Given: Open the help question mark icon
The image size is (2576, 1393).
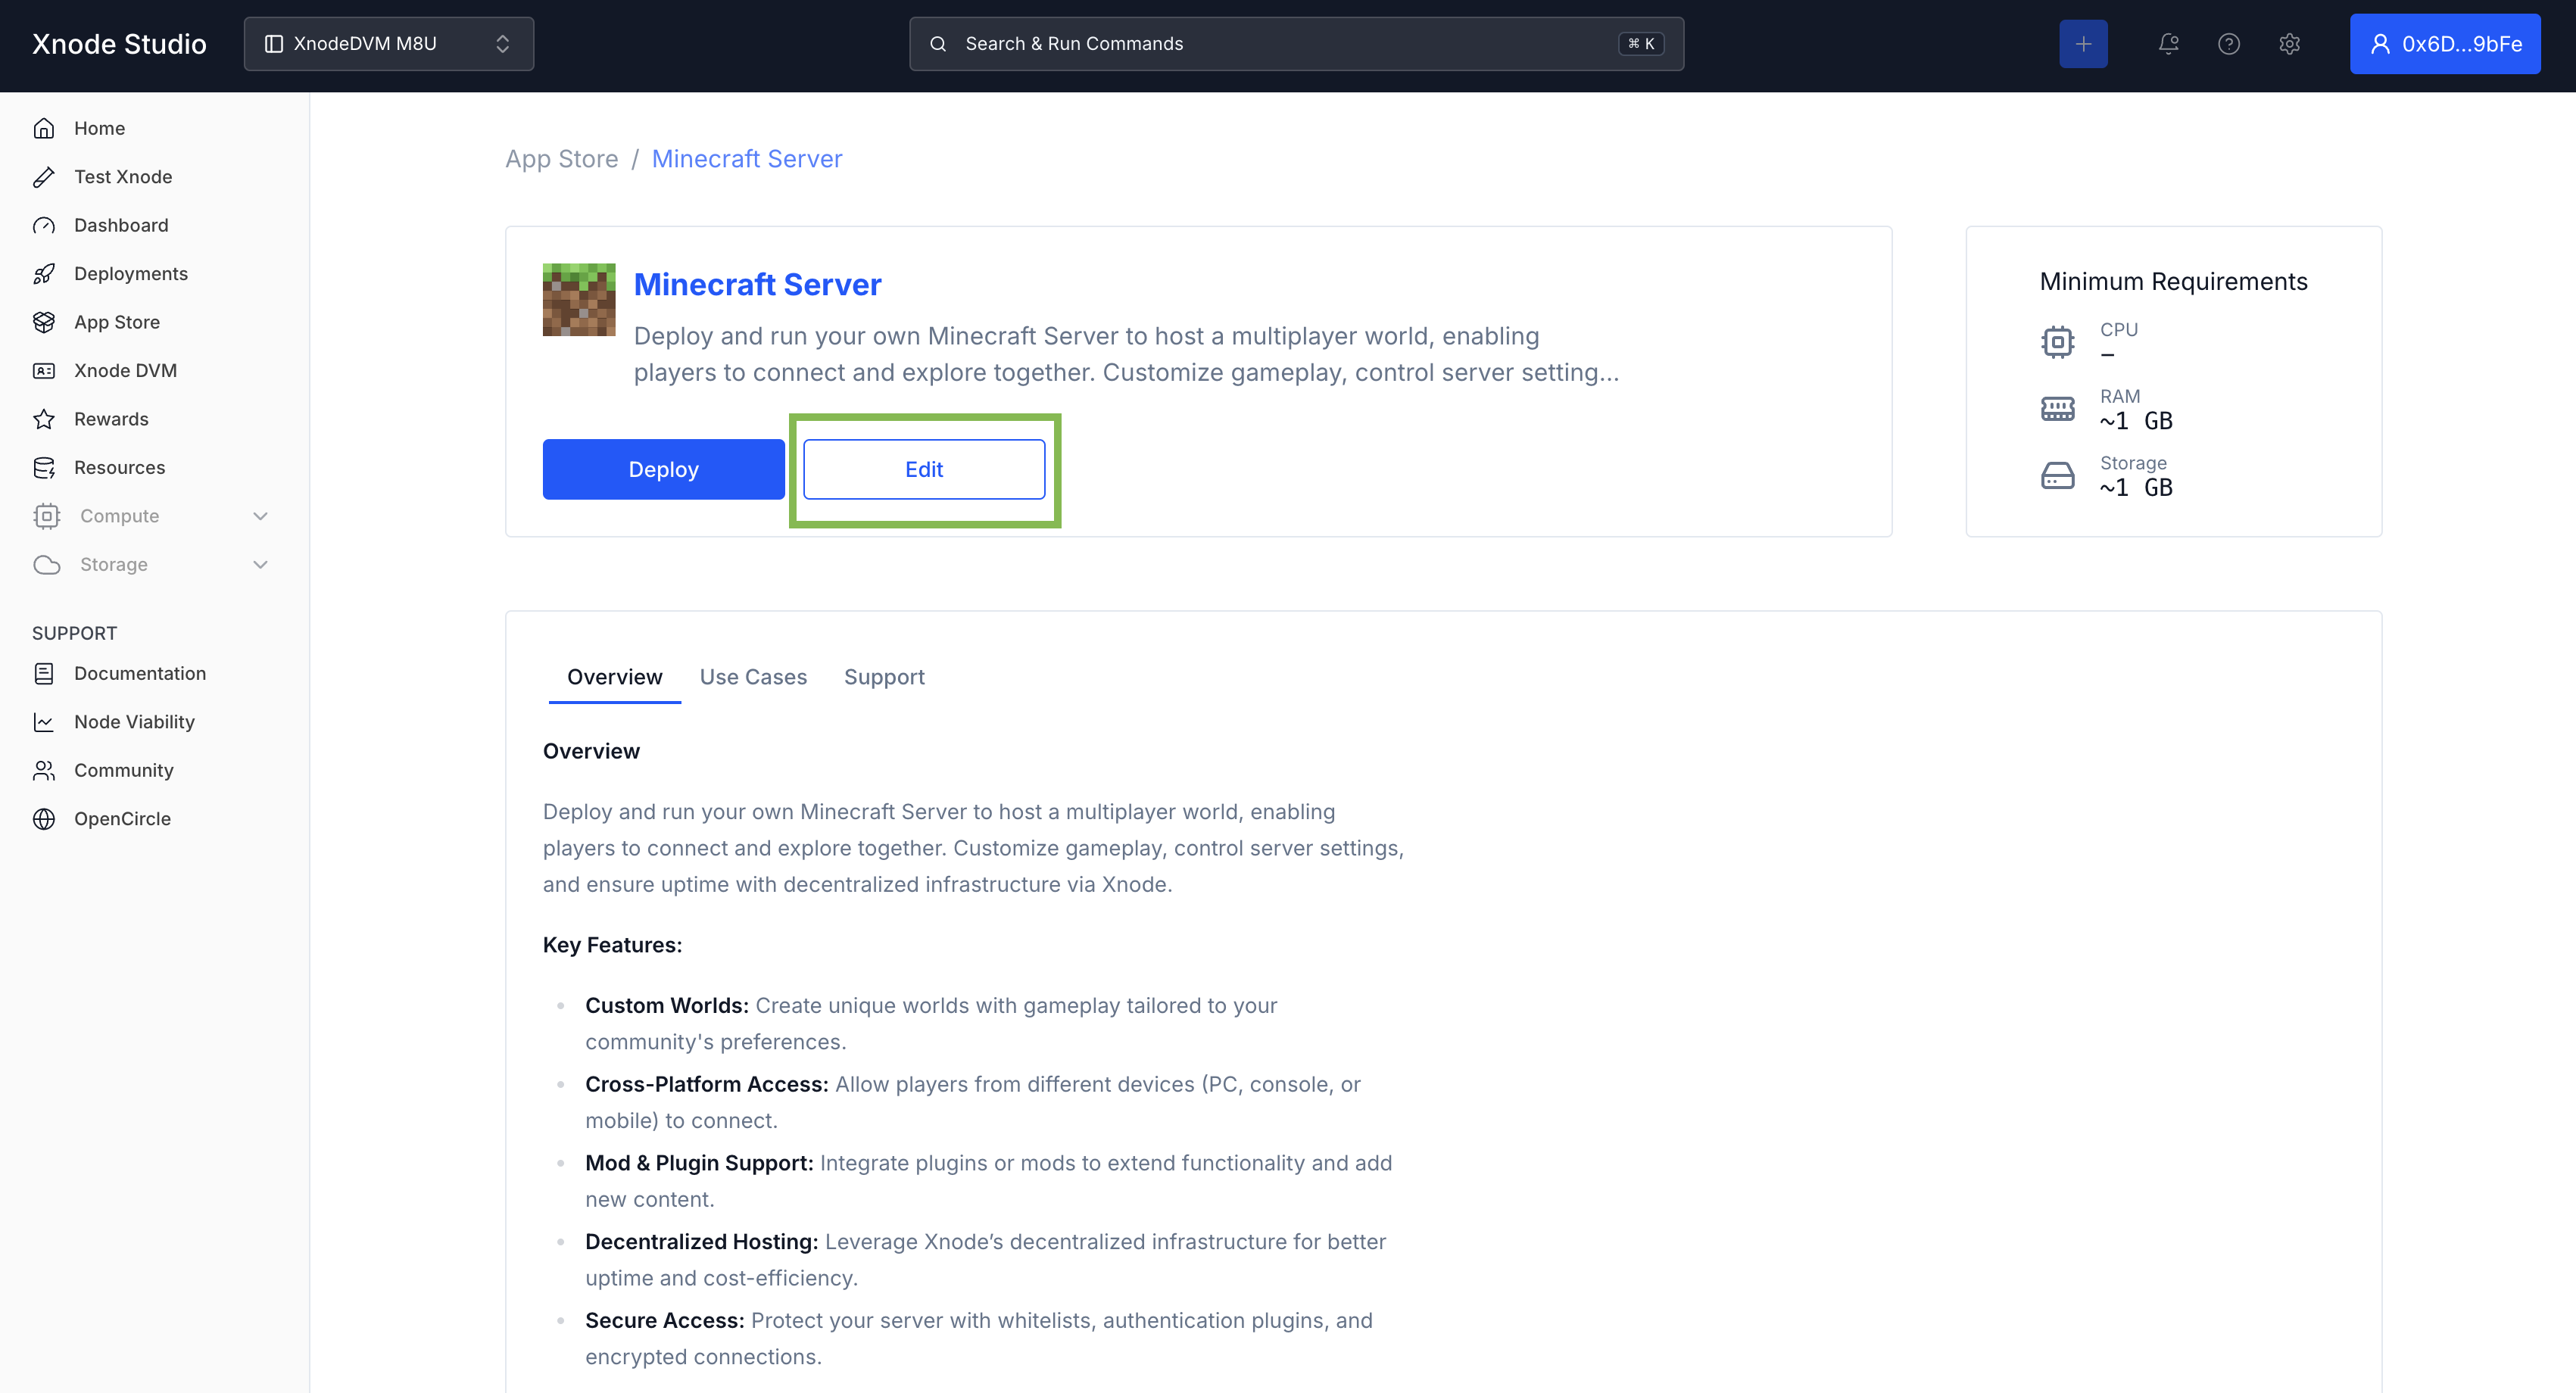Looking at the screenshot, I should pyautogui.click(x=2228, y=44).
